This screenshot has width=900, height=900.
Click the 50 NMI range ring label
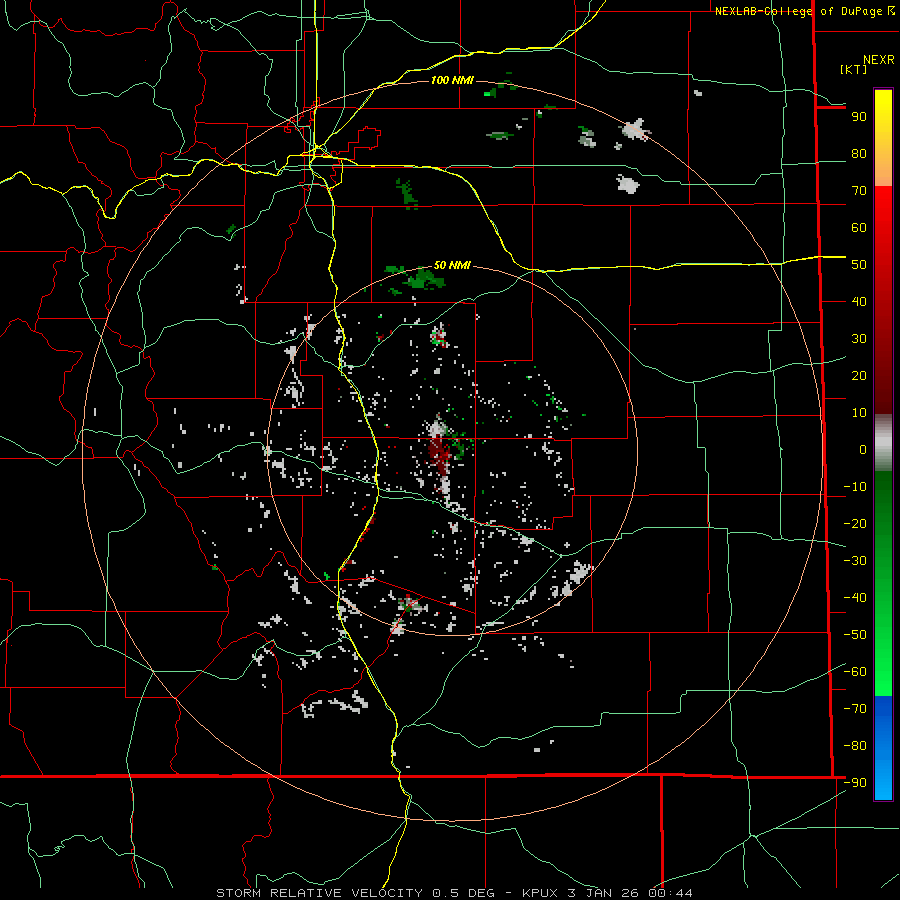click(452, 265)
